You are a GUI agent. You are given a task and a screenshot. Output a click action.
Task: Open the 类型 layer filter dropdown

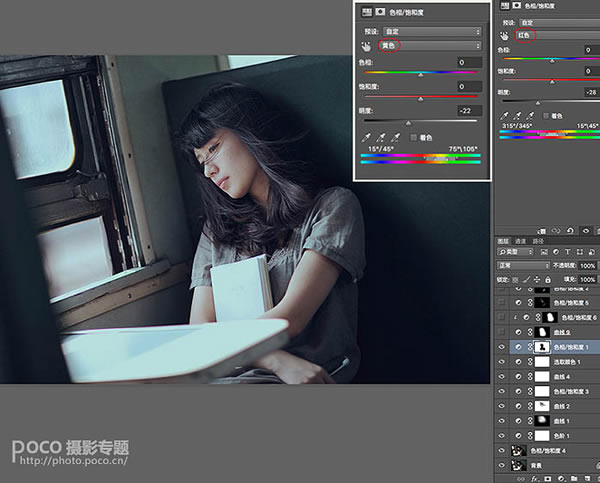click(x=515, y=252)
